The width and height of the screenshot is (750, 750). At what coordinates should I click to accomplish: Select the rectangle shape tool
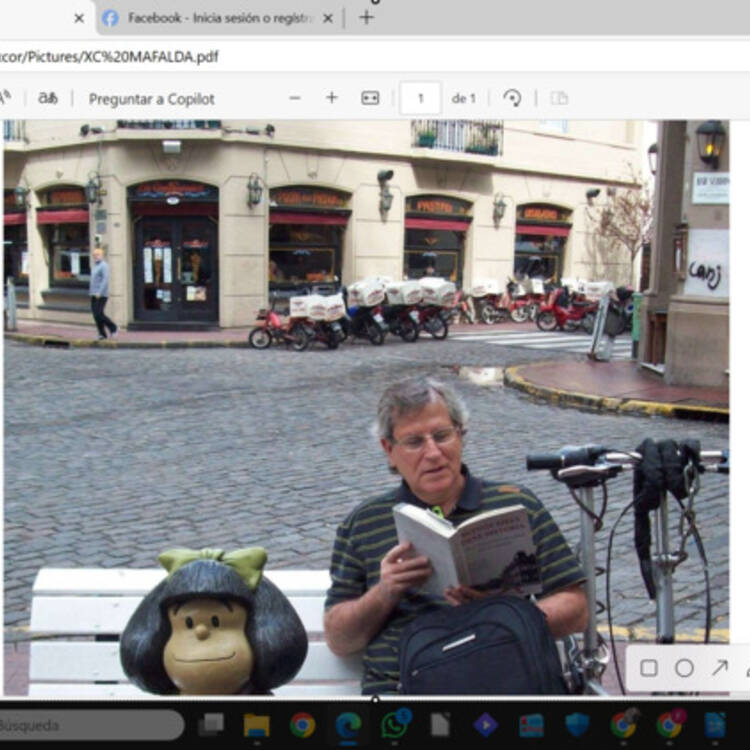649,668
